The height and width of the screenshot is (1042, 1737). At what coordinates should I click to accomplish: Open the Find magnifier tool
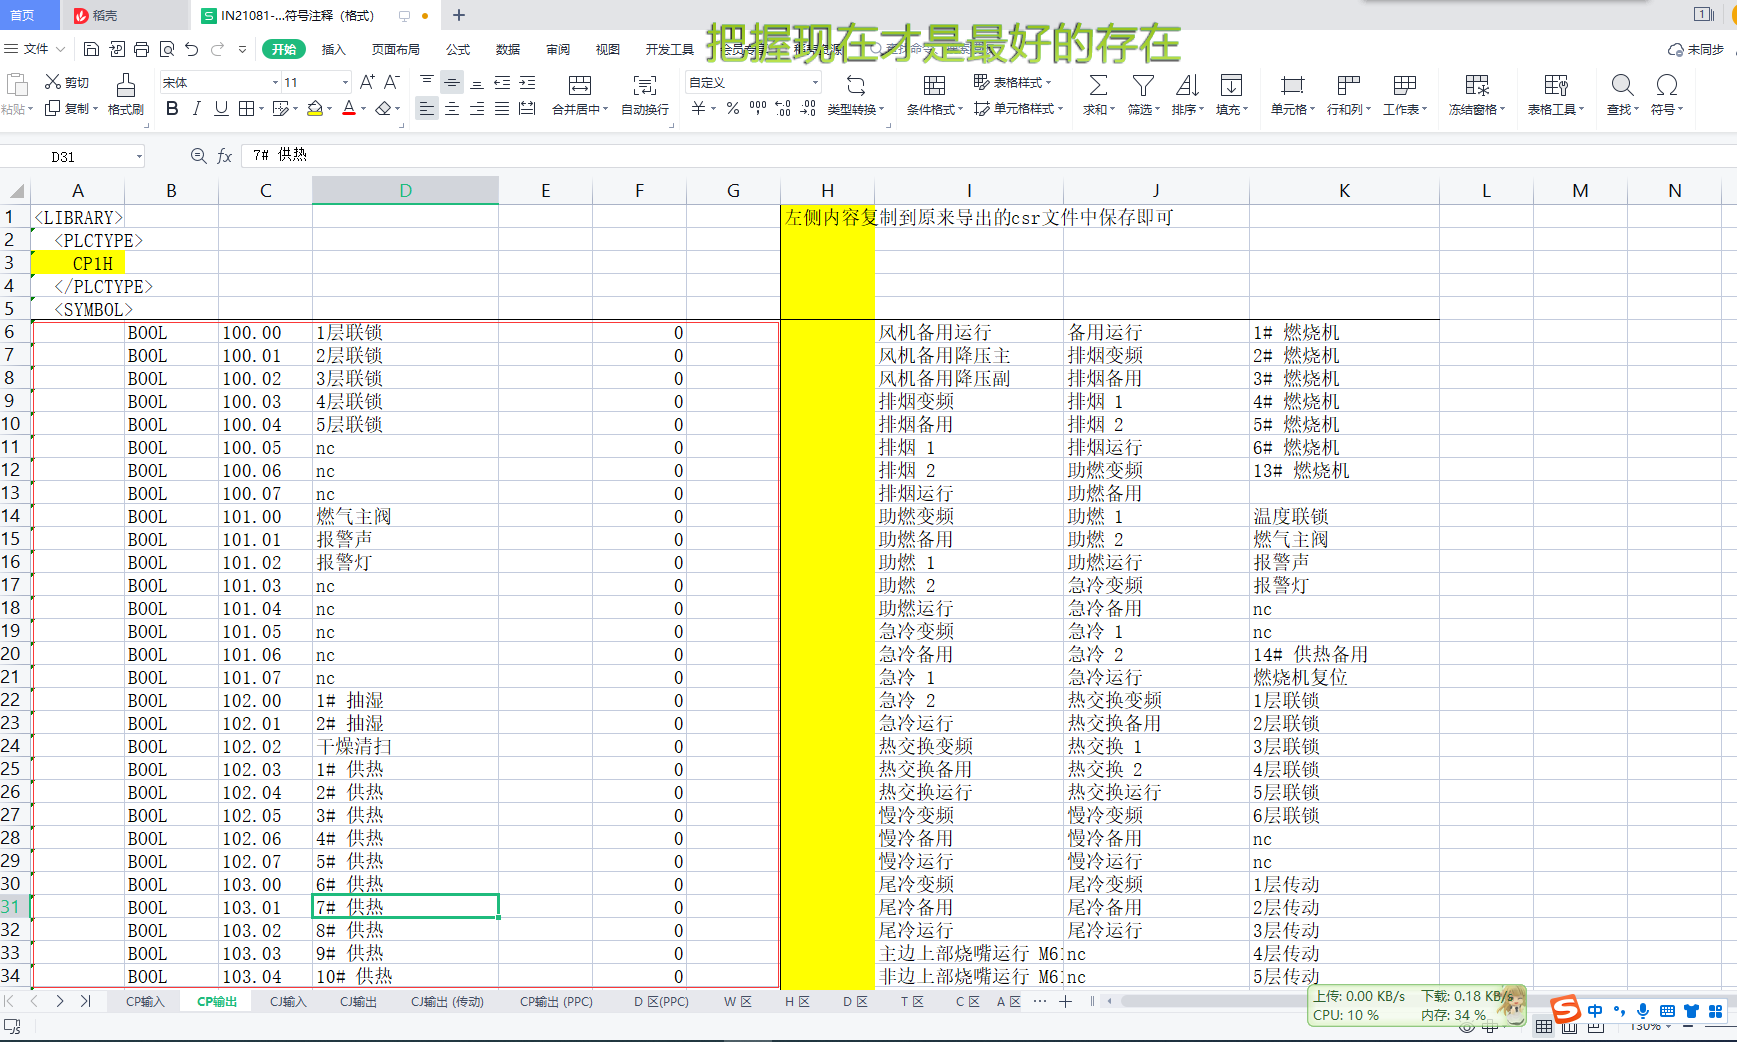pos(1622,86)
